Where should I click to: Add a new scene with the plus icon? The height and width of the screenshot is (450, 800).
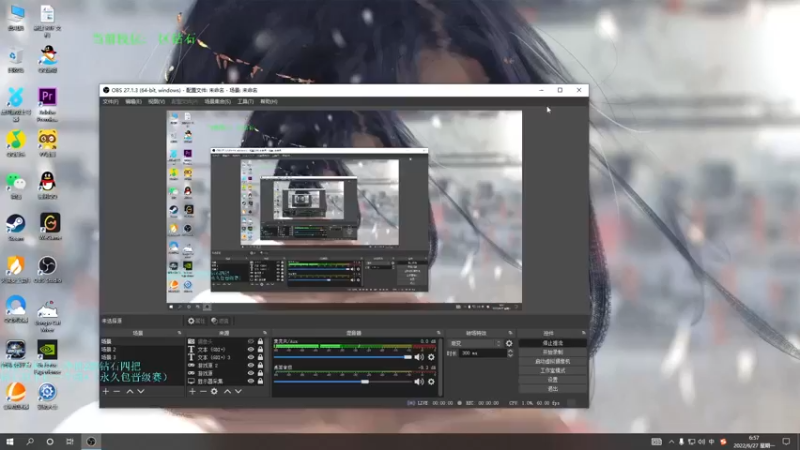[x=106, y=391]
